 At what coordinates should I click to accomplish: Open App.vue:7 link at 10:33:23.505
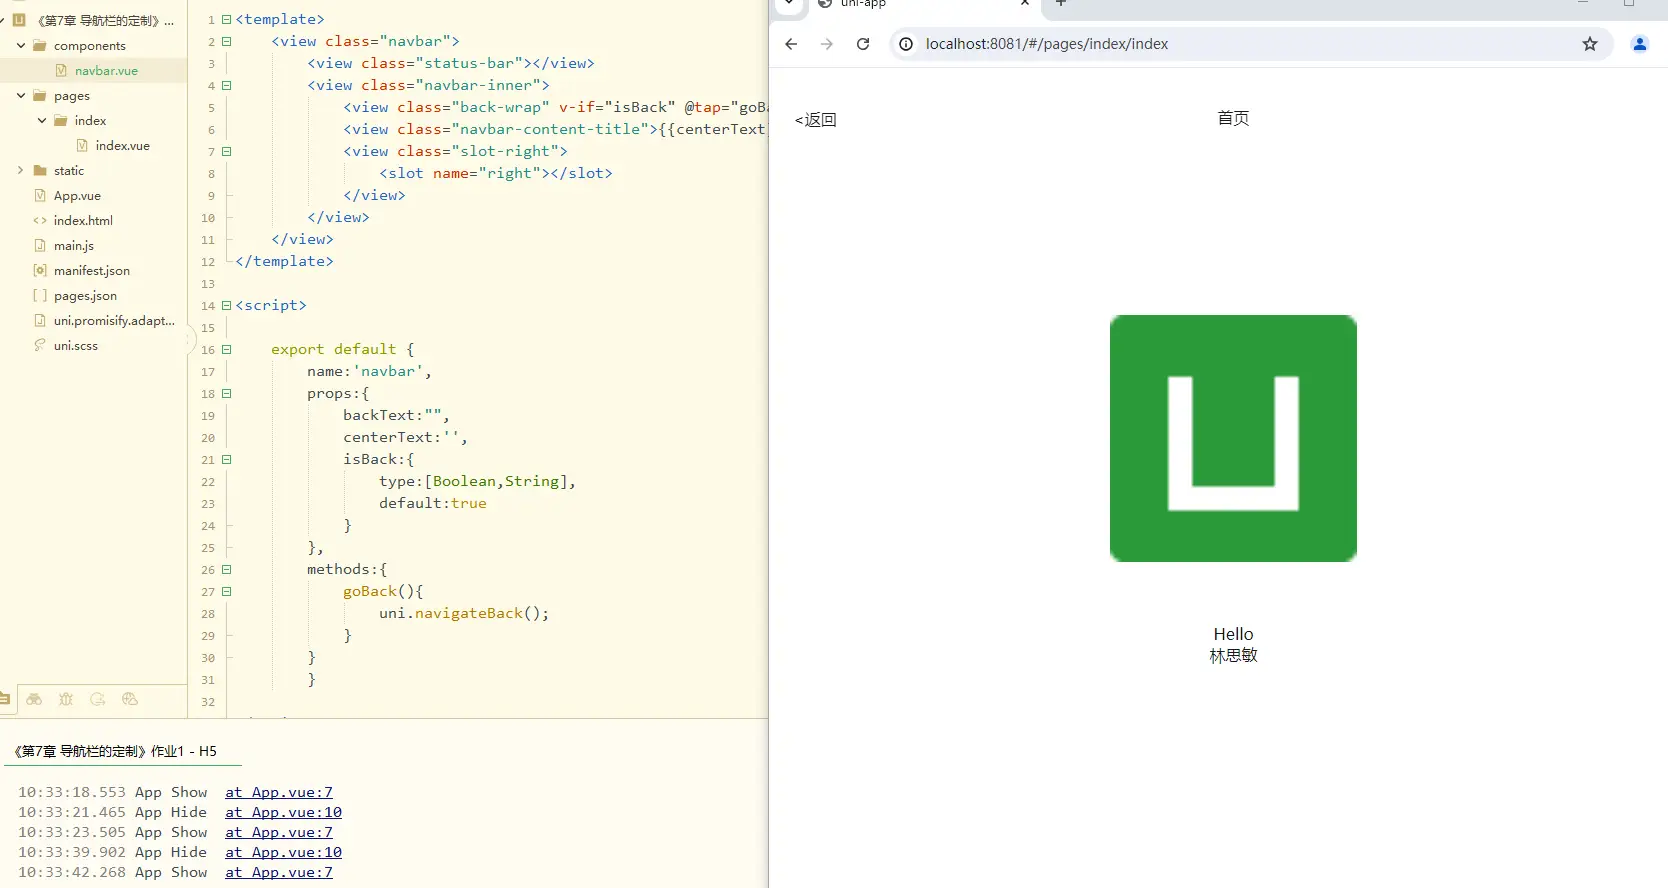tap(279, 832)
